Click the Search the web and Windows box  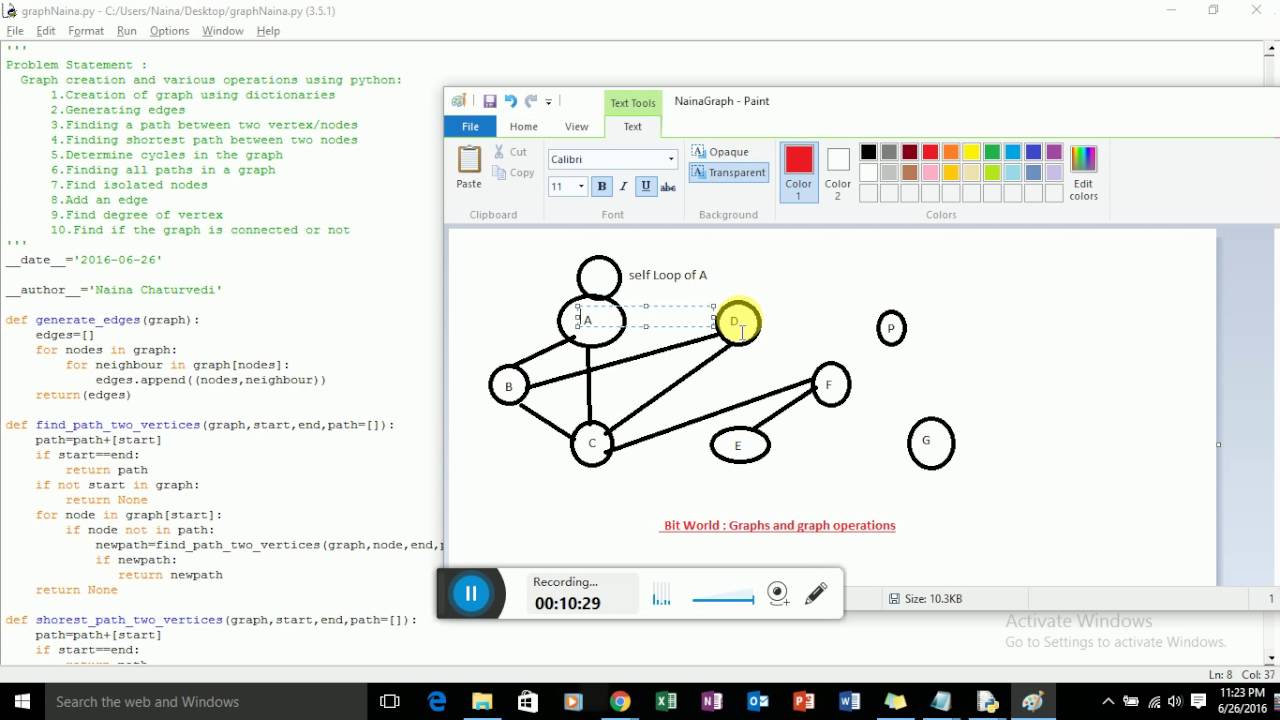coord(205,701)
